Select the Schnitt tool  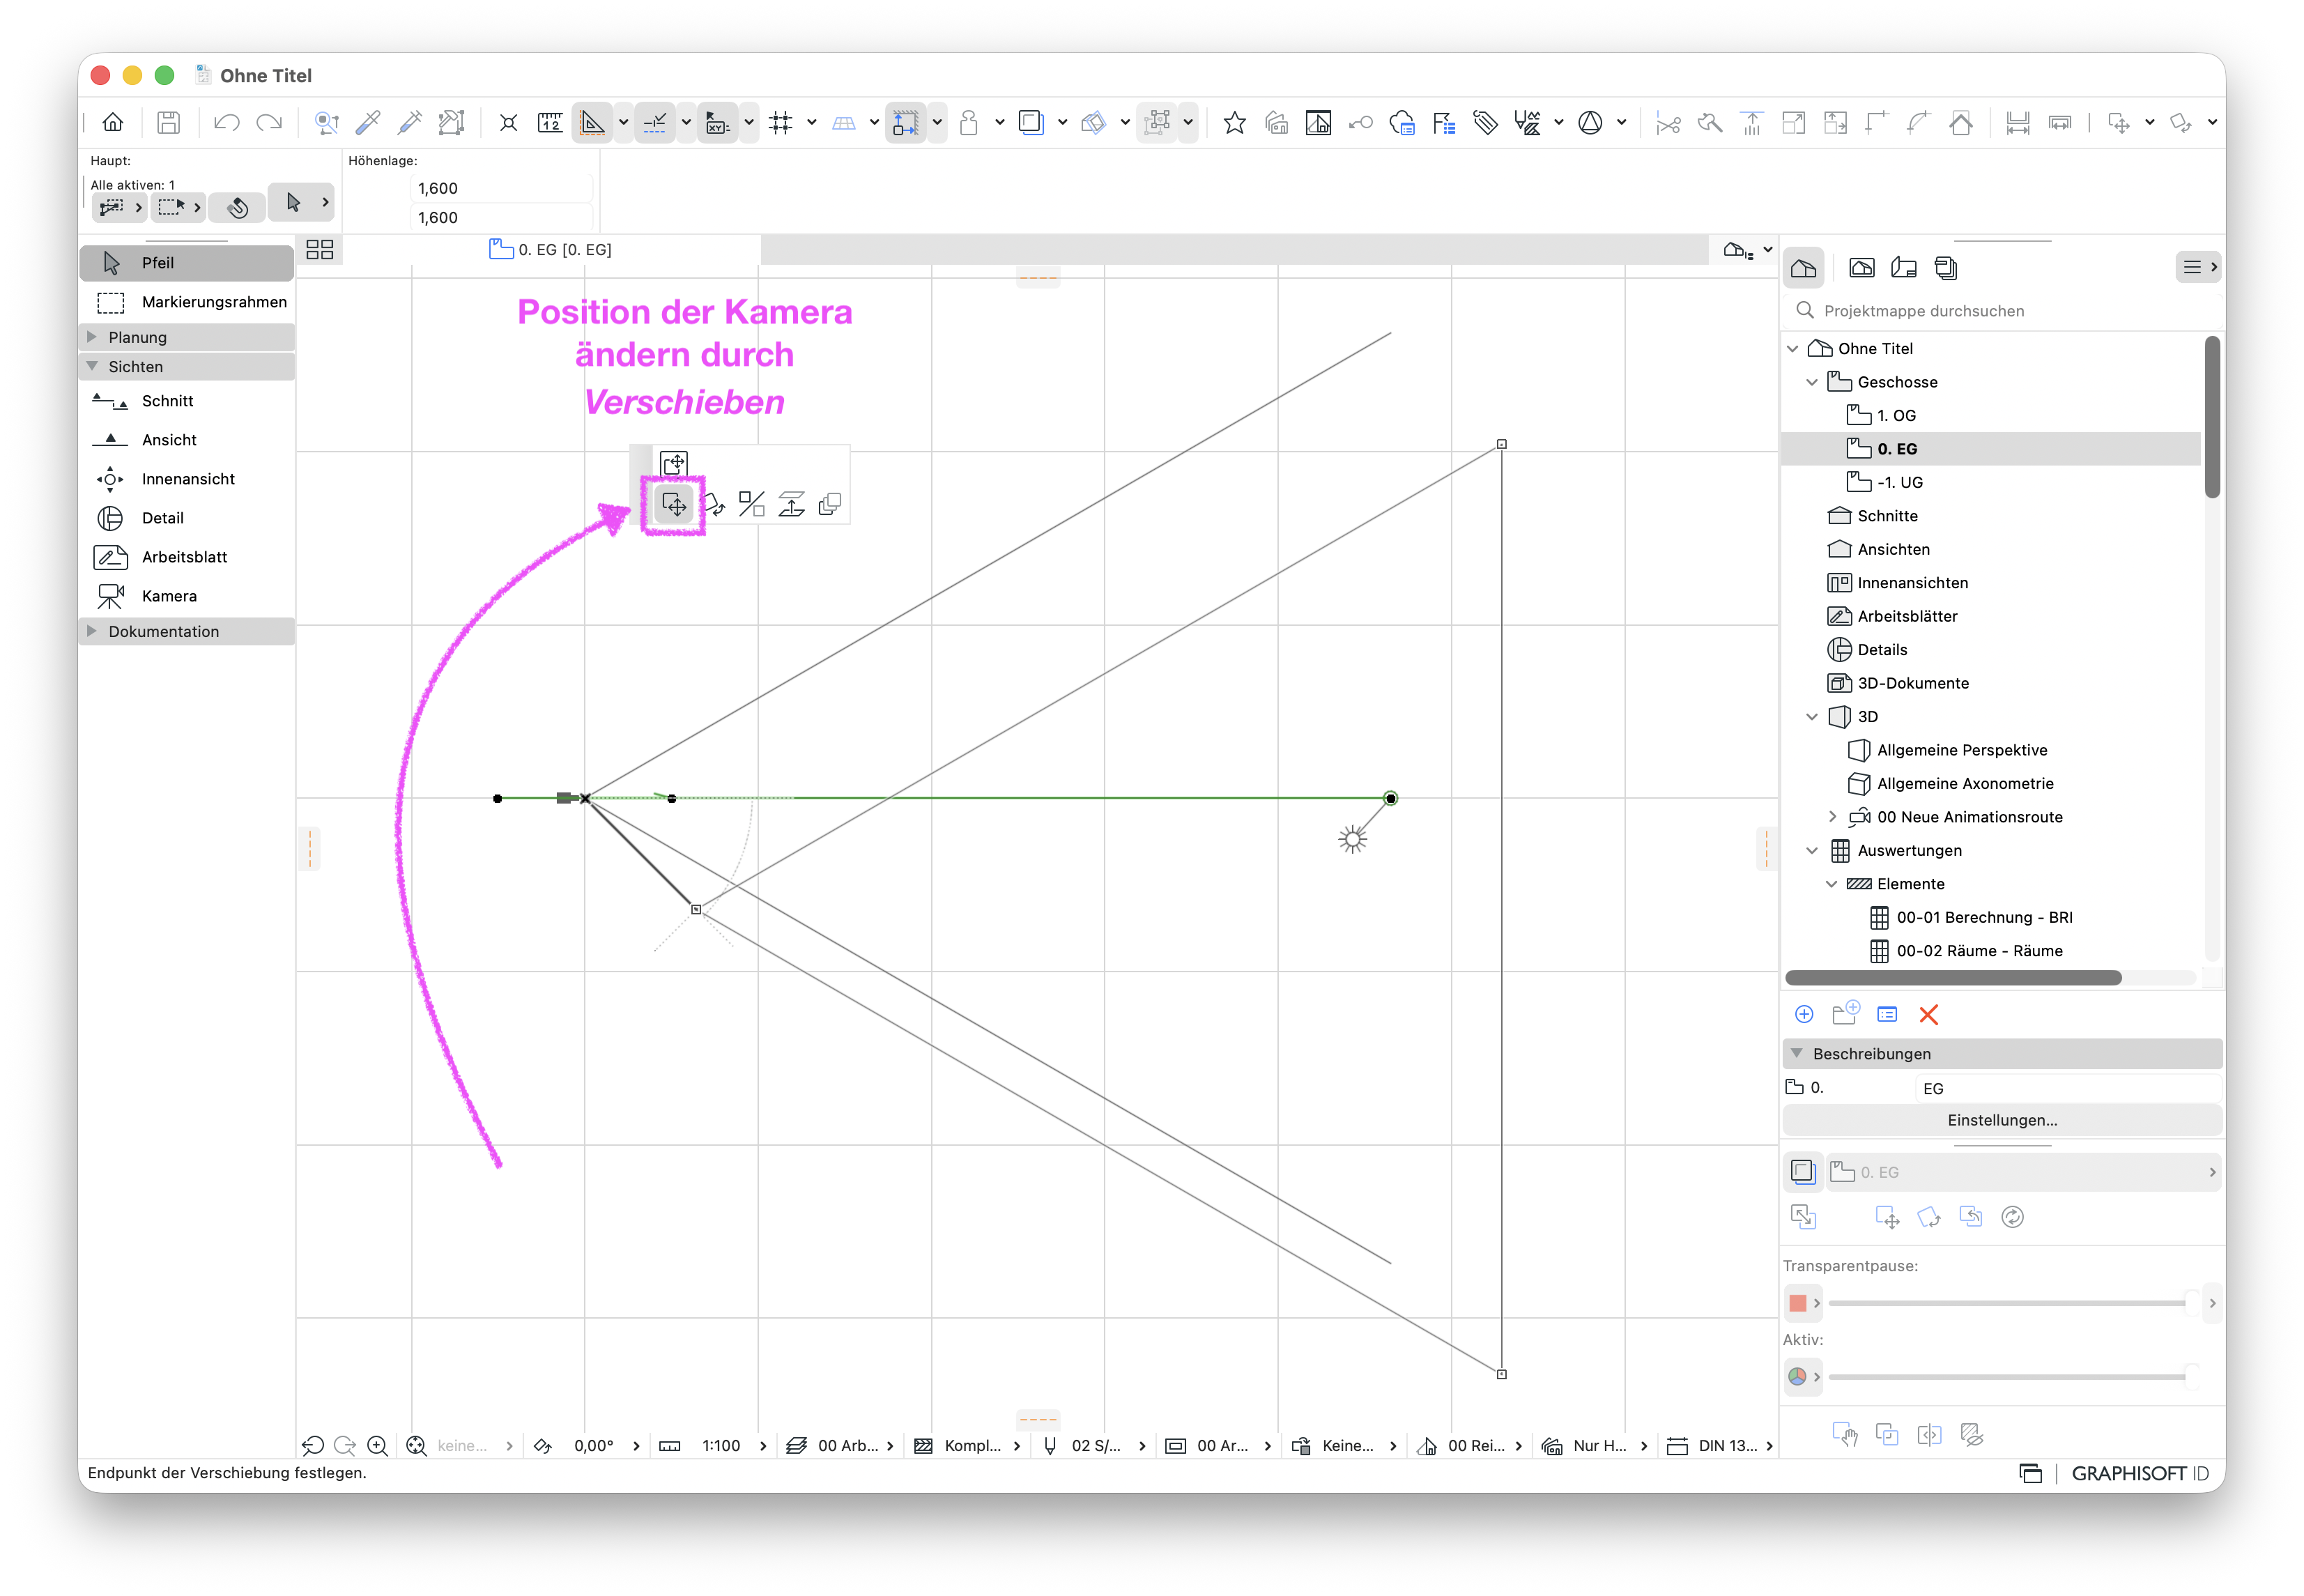click(x=187, y=401)
